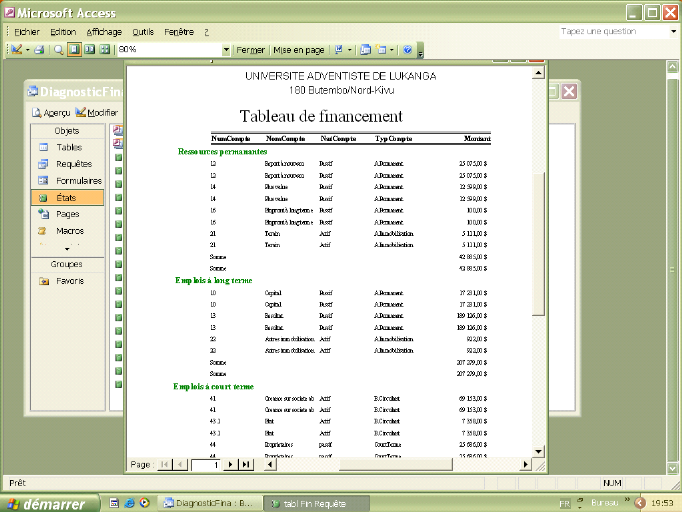Switch to two pages preview
Screen dimensions: 682x512
[89, 49]
